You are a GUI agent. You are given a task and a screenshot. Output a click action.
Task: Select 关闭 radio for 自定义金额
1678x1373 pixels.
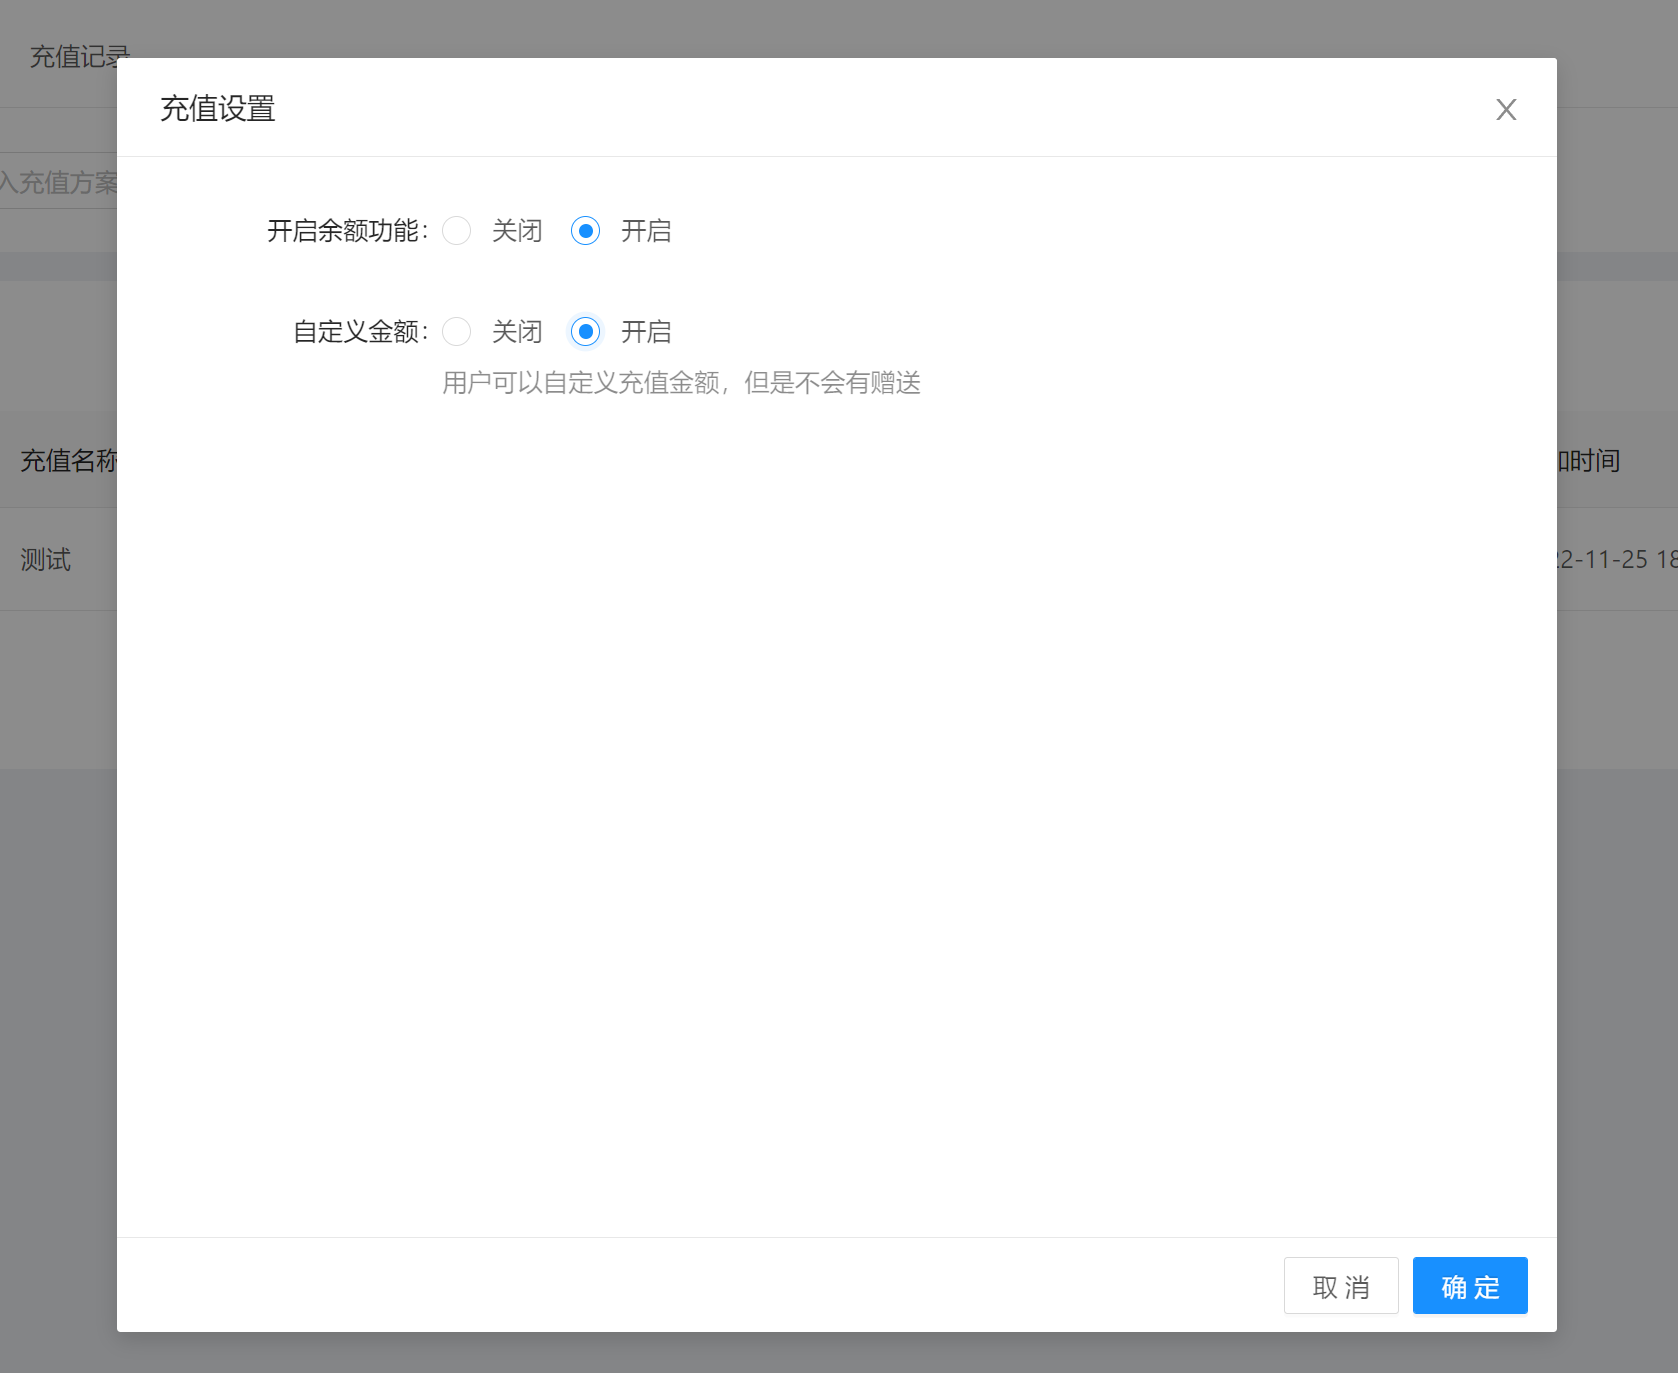[x=457, y=332]
